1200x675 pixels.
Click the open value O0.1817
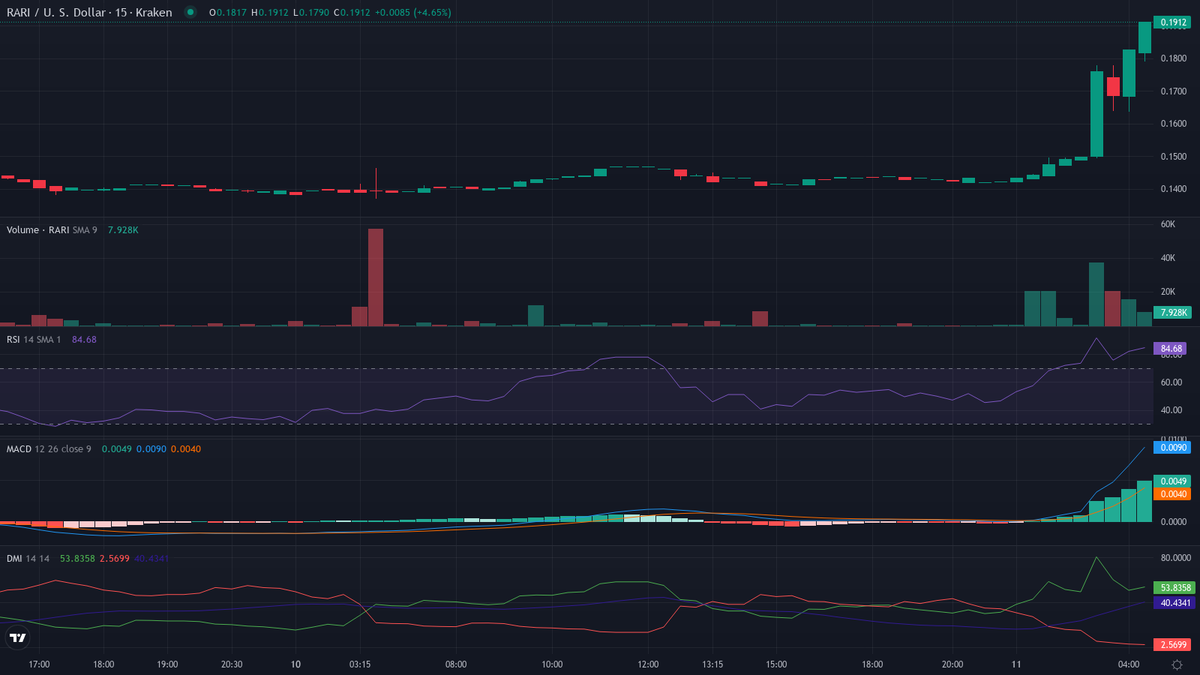[228, 12]
